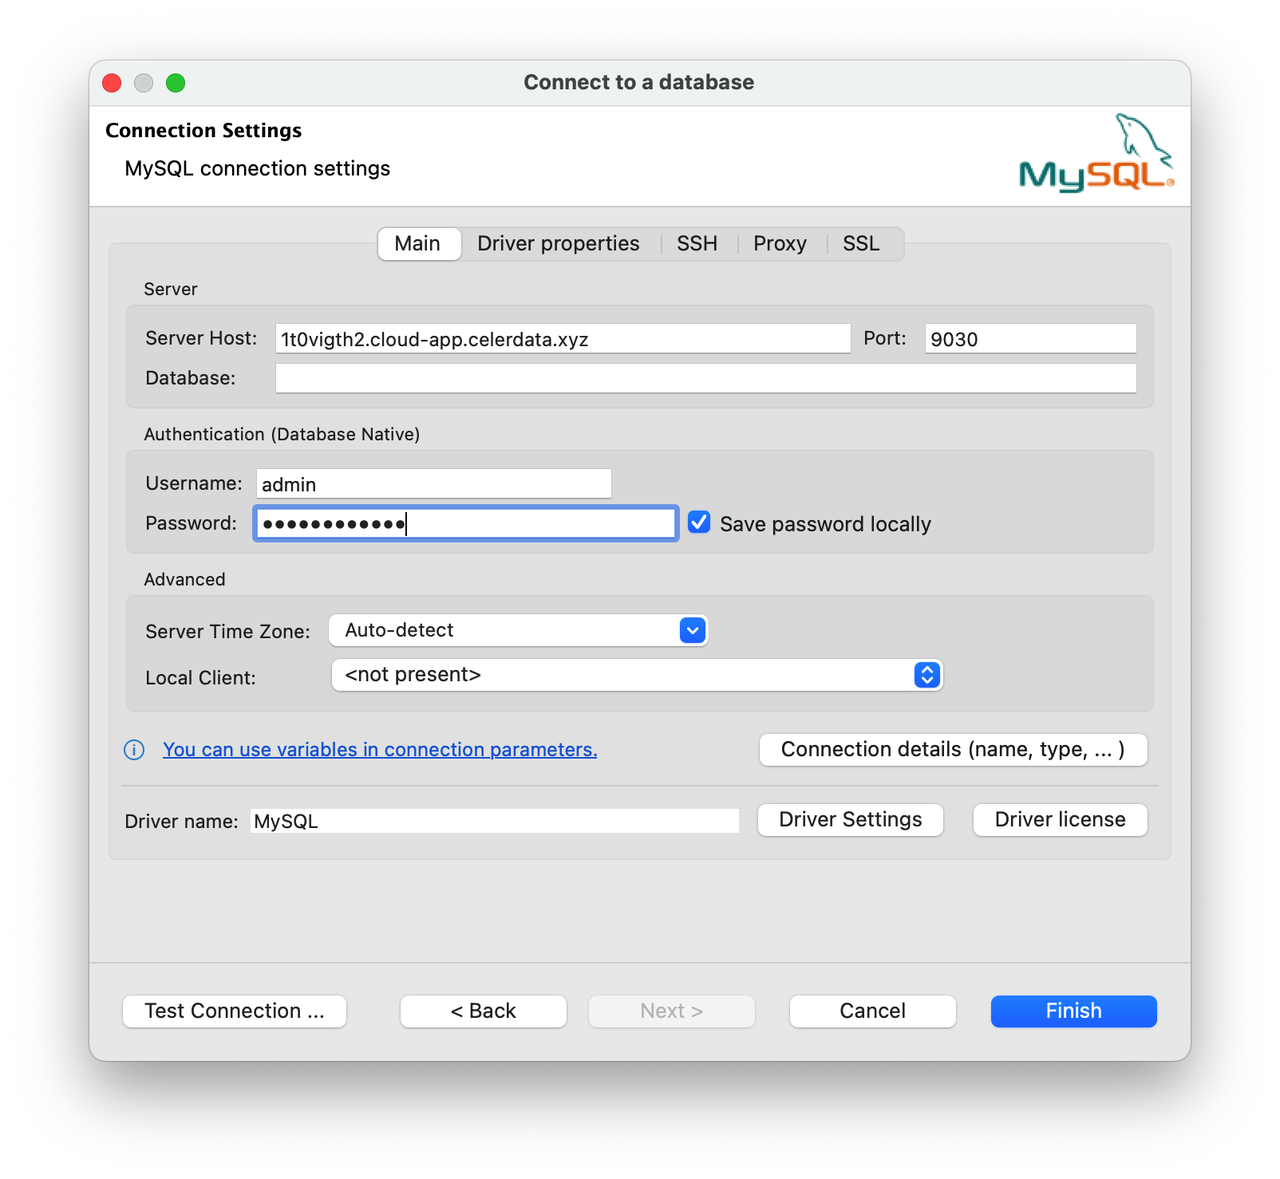The width and height of the screenshot is (1280, 1179).
Task: Uncheck Save password locally
Action: (698, 522)
